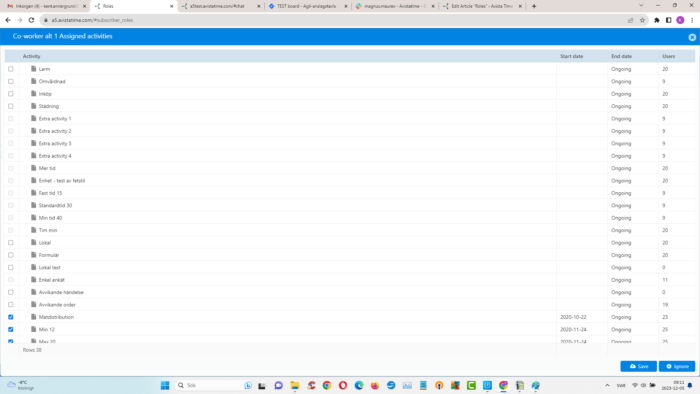The width and height of the screenshot is (700, 394).
Task: Uncheck the Min 12 activity checkbox
Action: click(x=11, y=329)
